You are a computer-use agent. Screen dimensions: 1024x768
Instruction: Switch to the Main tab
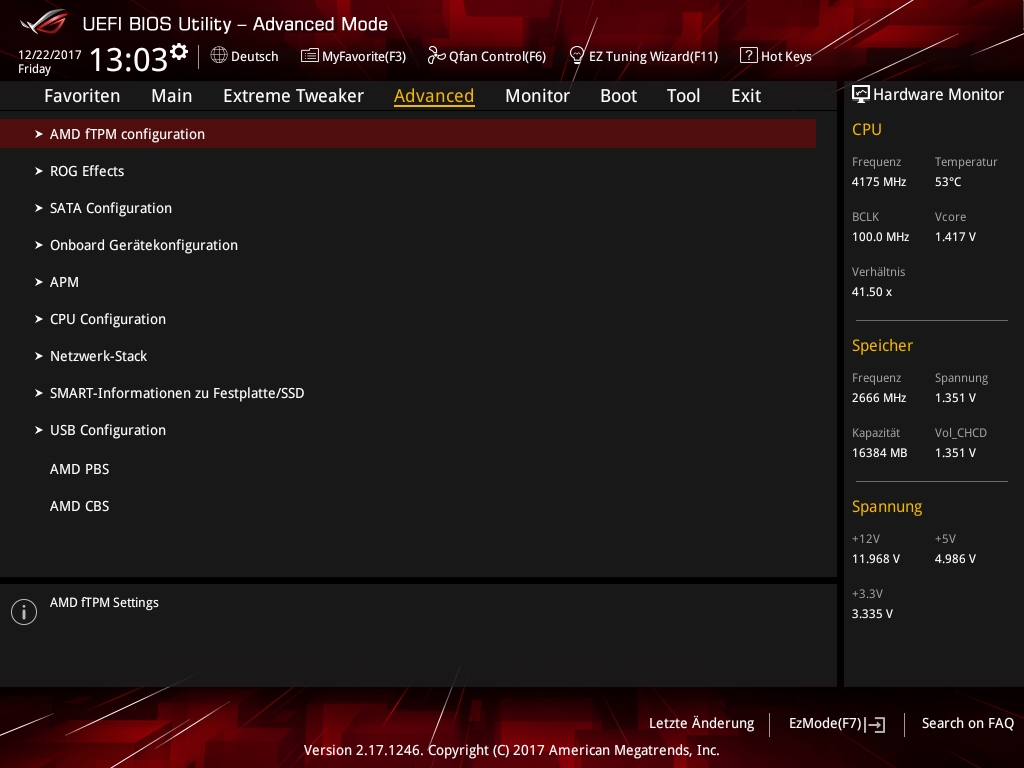(x=172, y=96)
